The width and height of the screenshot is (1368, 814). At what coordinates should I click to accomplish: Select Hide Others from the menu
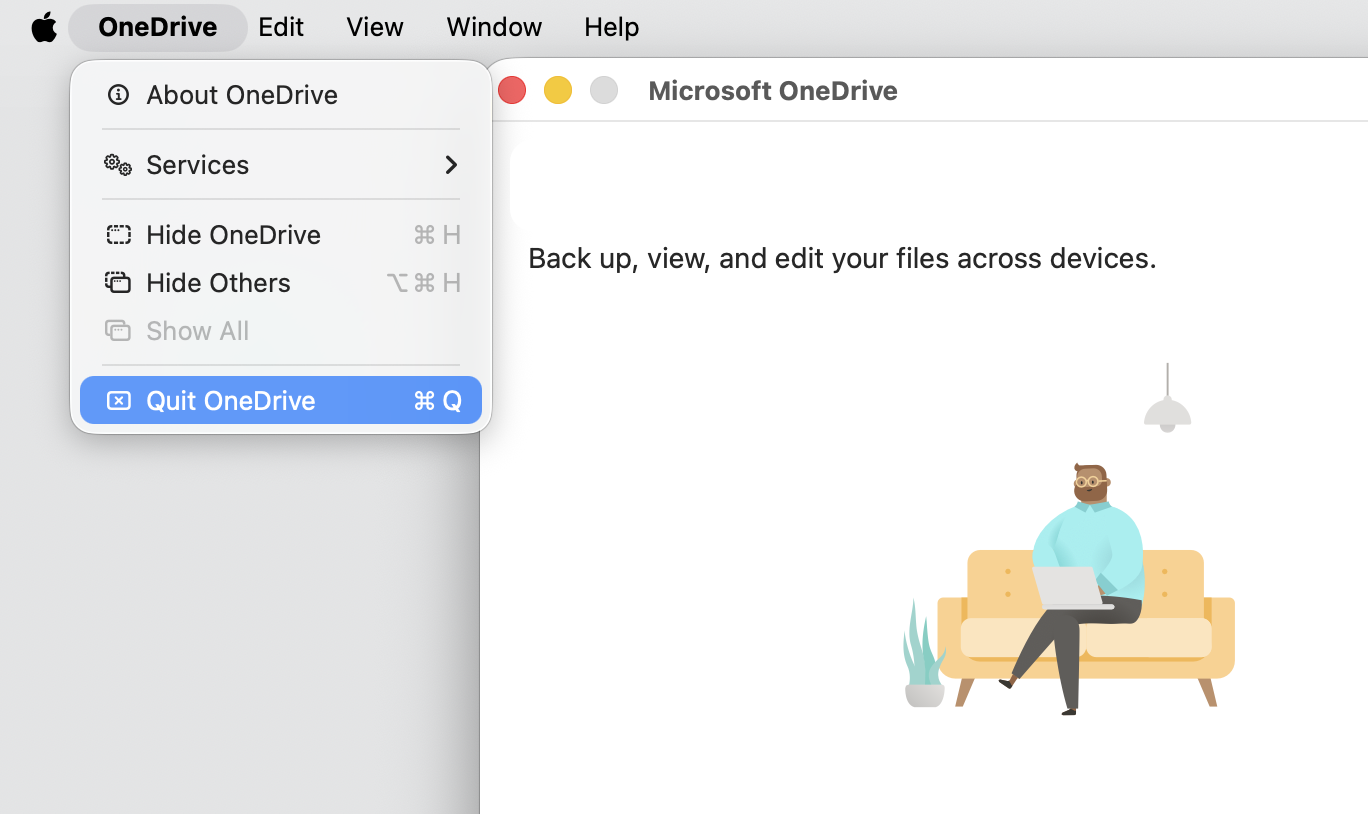281,283
